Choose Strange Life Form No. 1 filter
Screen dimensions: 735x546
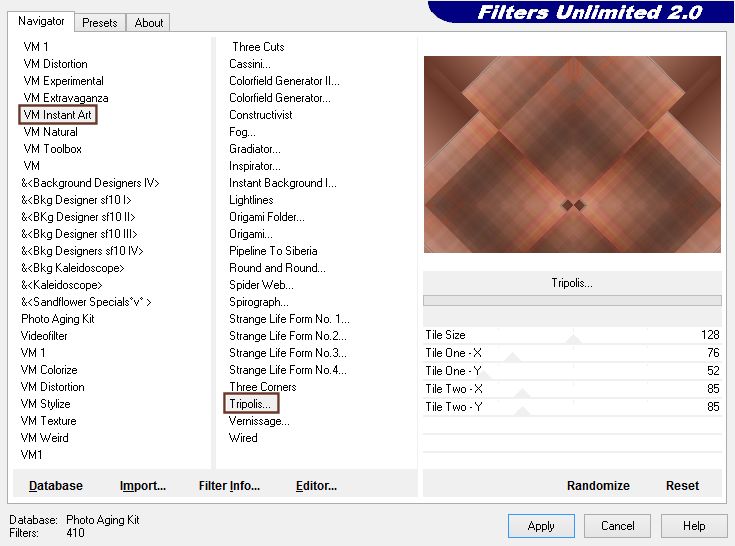tap(289, 319)
